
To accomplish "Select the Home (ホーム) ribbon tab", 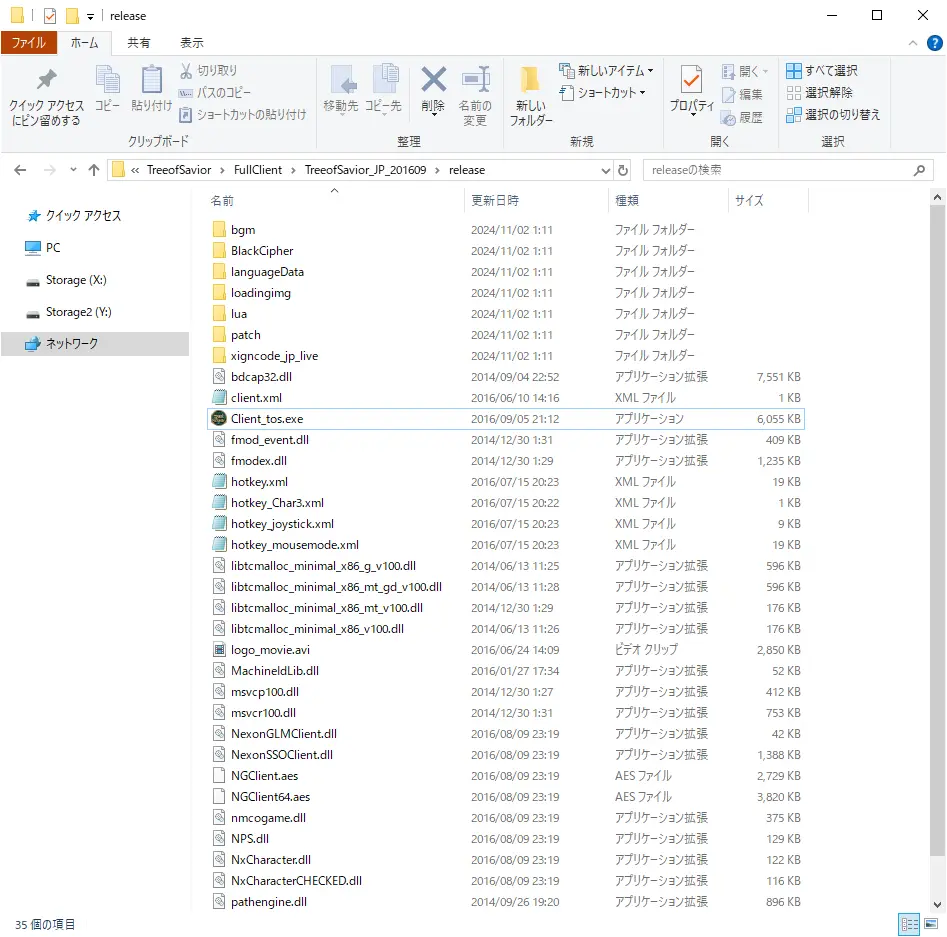I will point(84,43).
